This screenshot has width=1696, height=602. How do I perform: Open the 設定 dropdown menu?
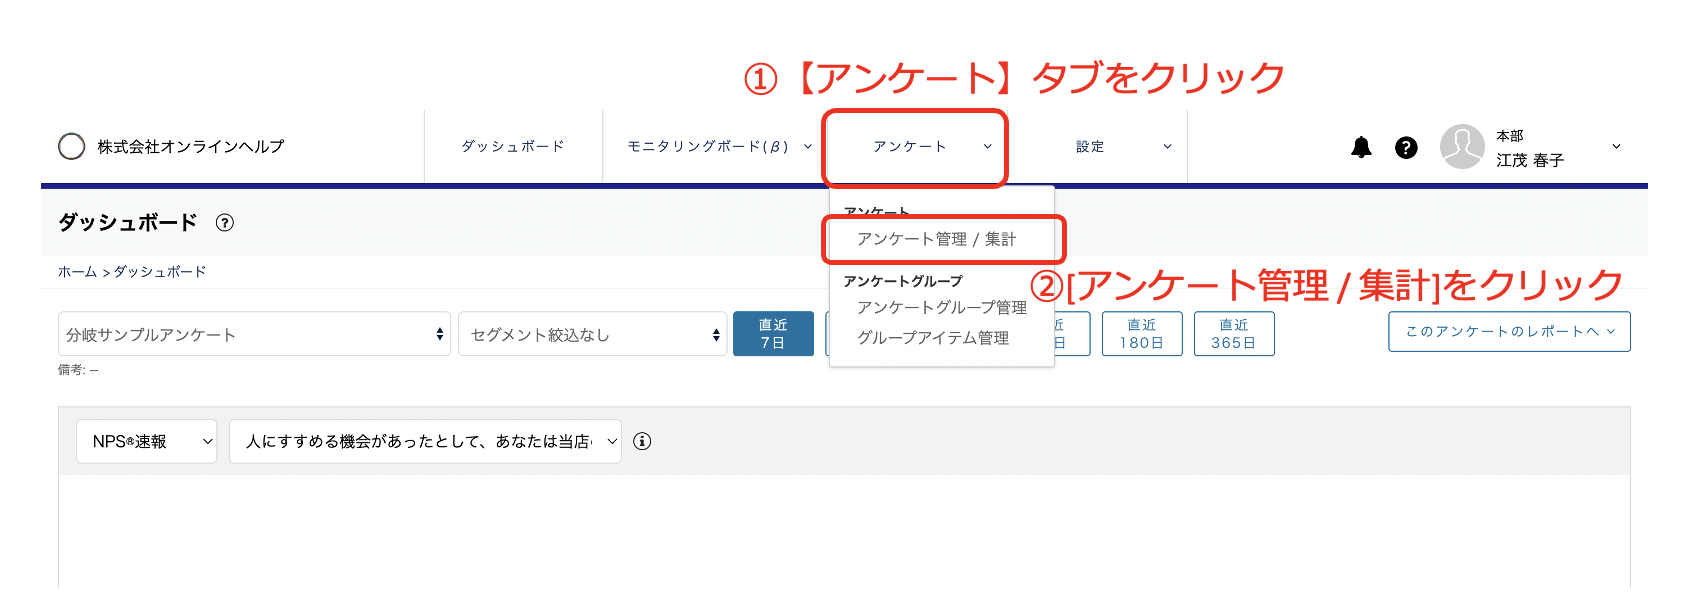1120,147
